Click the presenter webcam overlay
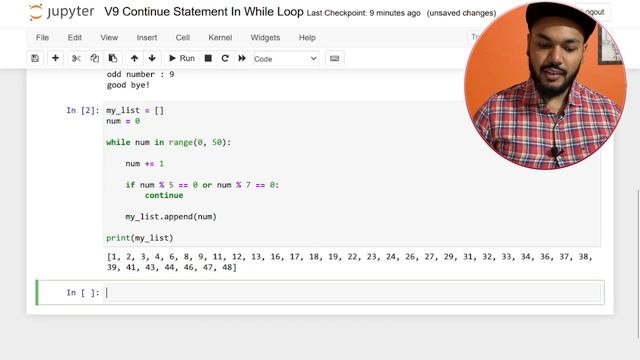Screen dimensions: 640x360 coord(545,86)
